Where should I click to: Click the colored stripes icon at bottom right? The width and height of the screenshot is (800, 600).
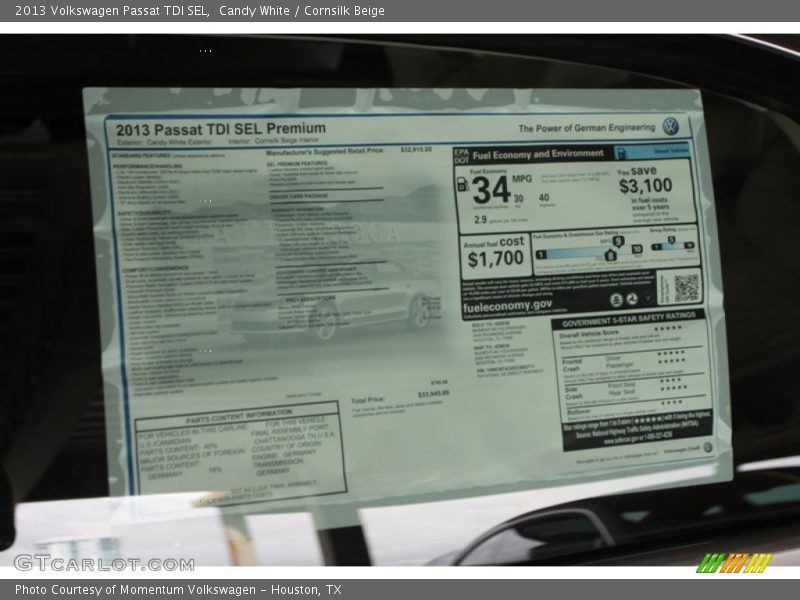(x=734, y=562)
